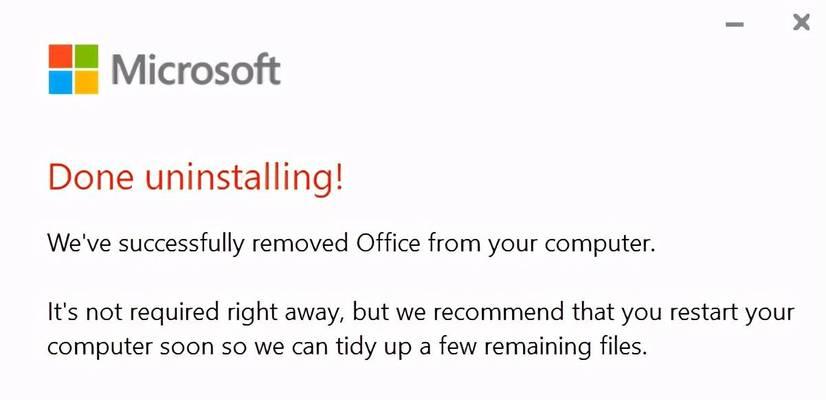
Task: Click the yellow square in Microsoft logo
Action: (x=86, y=82)
